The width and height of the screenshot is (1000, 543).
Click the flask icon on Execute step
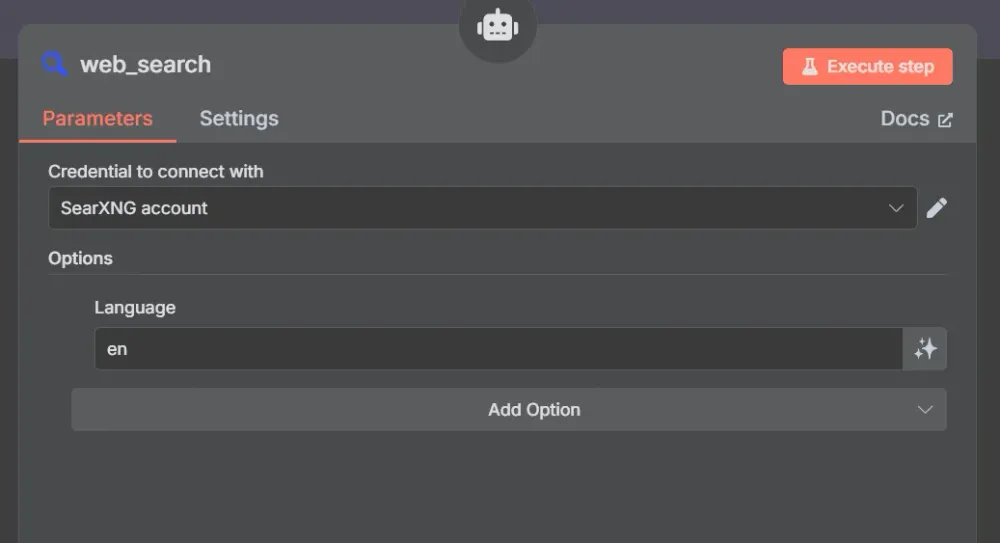[x=809, y=66]
